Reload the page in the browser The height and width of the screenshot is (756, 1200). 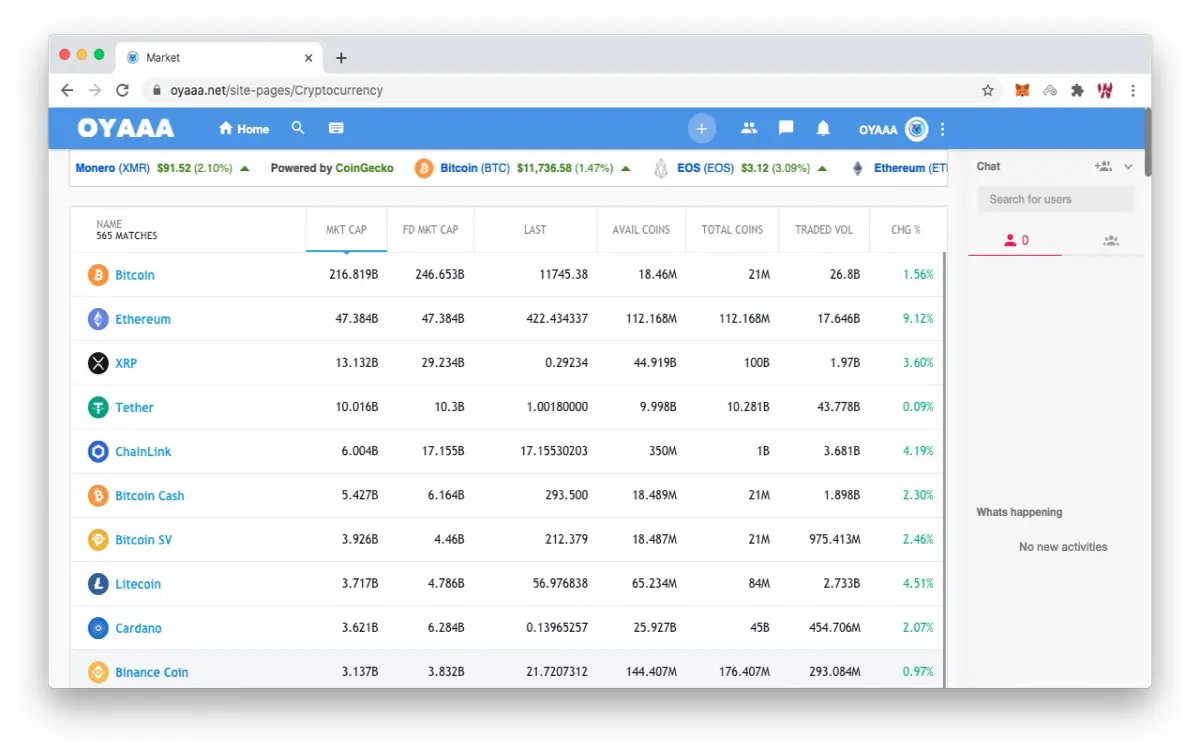(122, 90)
